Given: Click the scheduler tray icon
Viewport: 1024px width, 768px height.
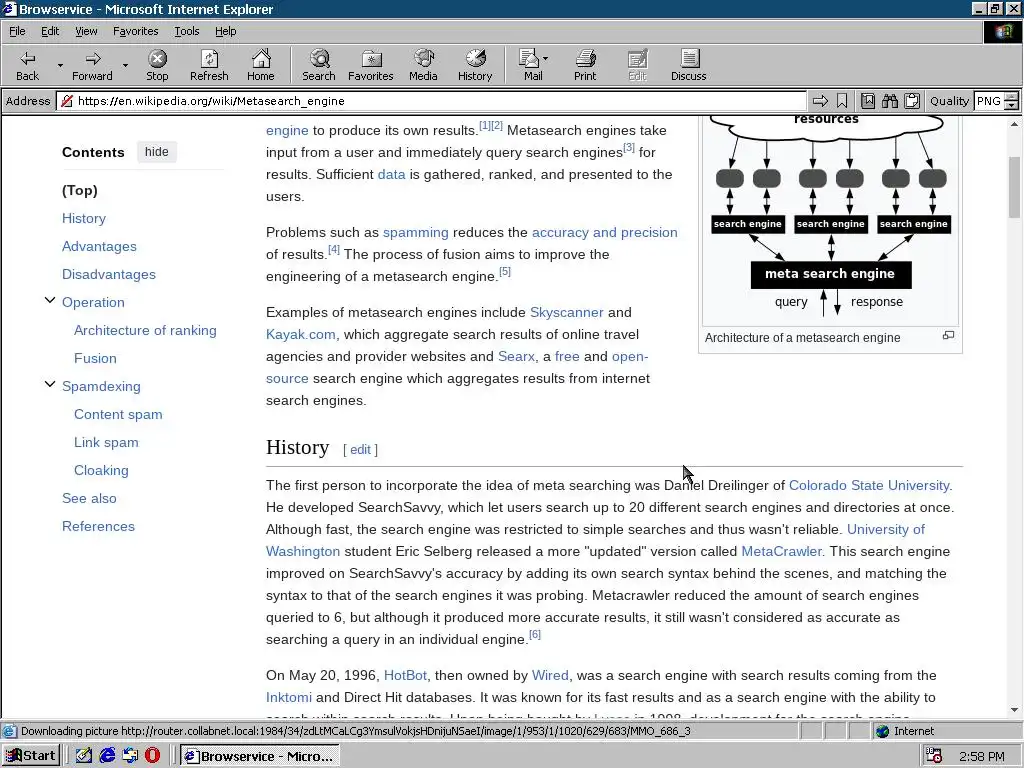Looking at the screenshot, I should [935, 756].
